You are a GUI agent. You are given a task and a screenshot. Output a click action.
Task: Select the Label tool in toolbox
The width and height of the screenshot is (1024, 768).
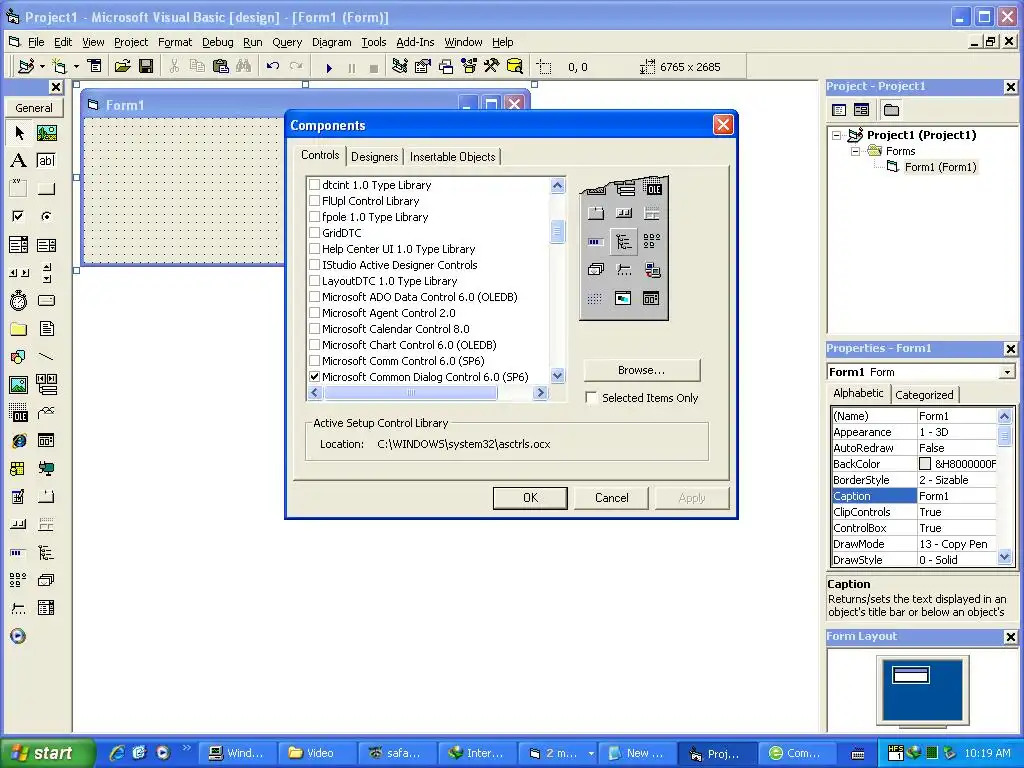pyautogui.click(x=19, y=161)
